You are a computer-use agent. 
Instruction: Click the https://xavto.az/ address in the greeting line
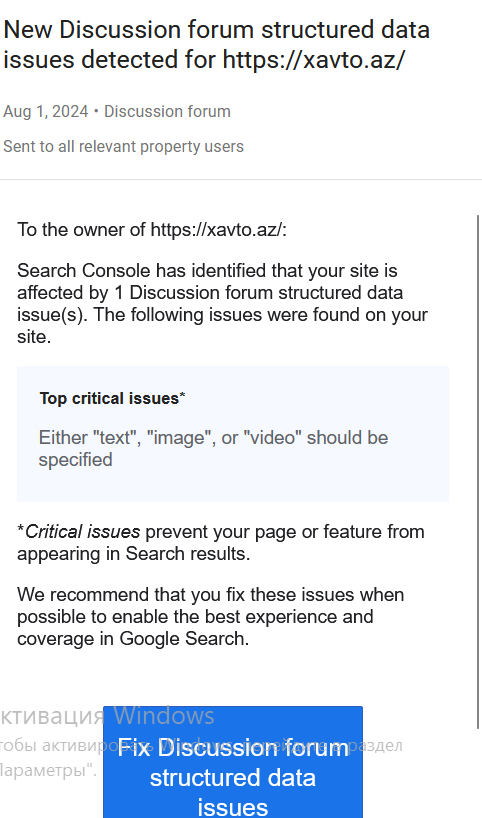point(216,230)
